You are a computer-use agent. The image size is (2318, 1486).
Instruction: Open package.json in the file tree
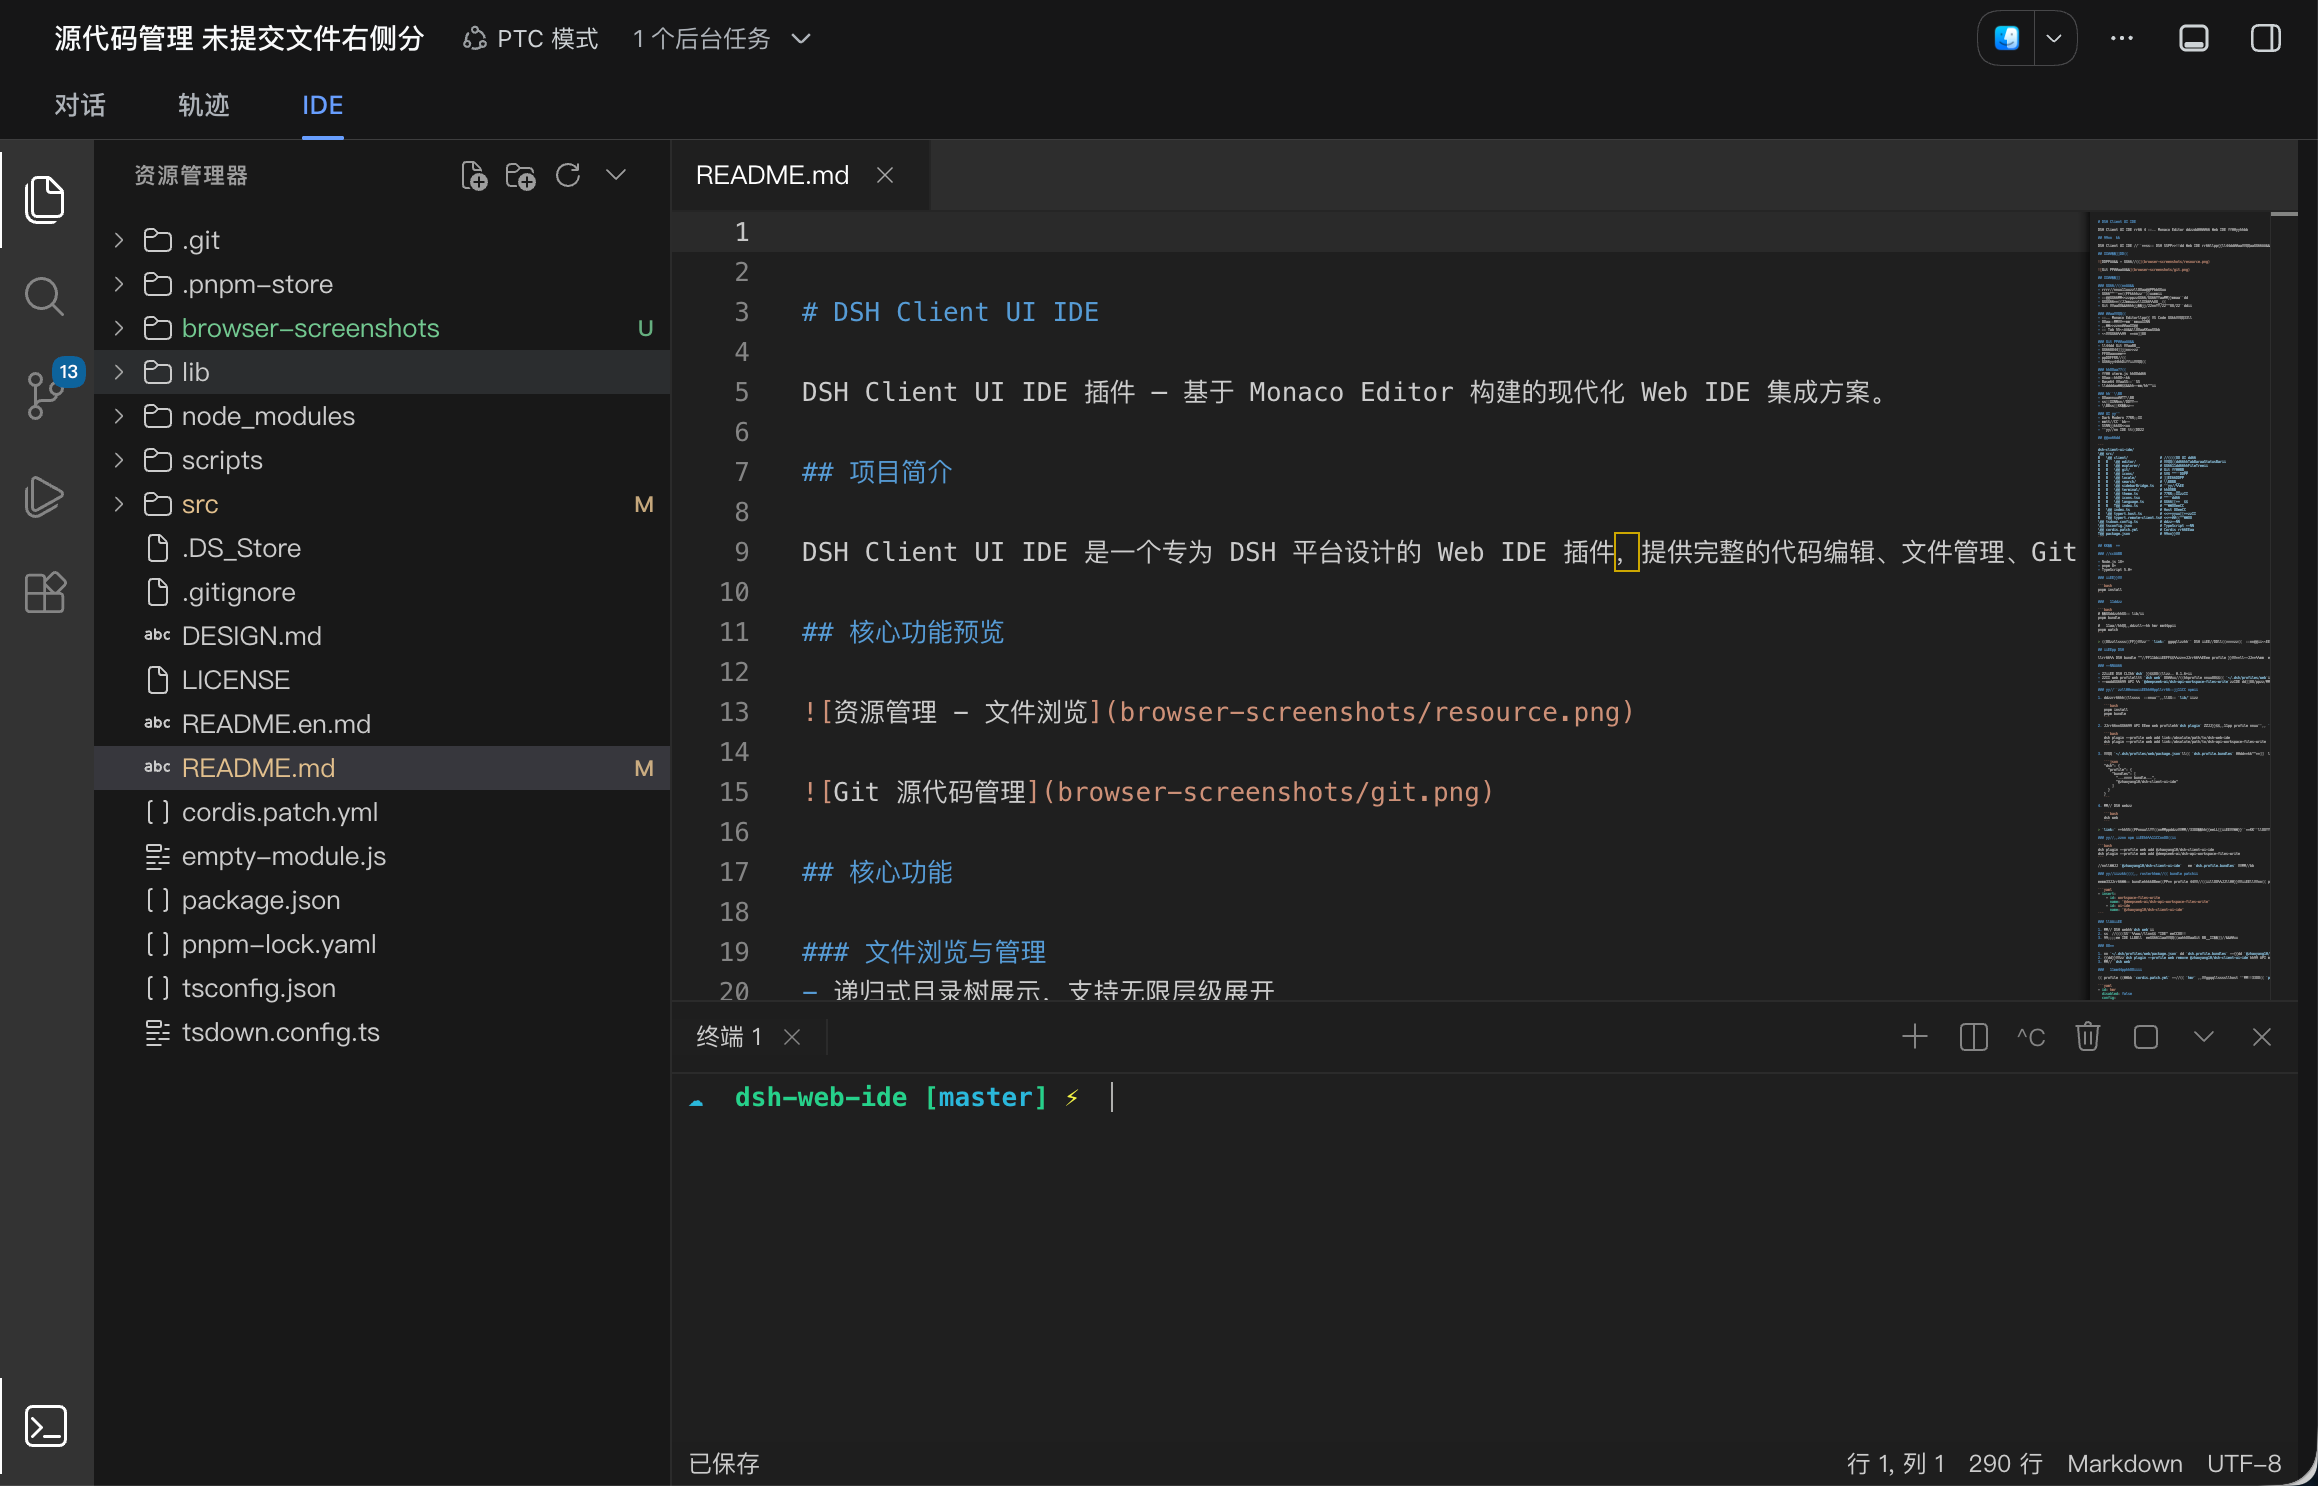tap(382, 900)
